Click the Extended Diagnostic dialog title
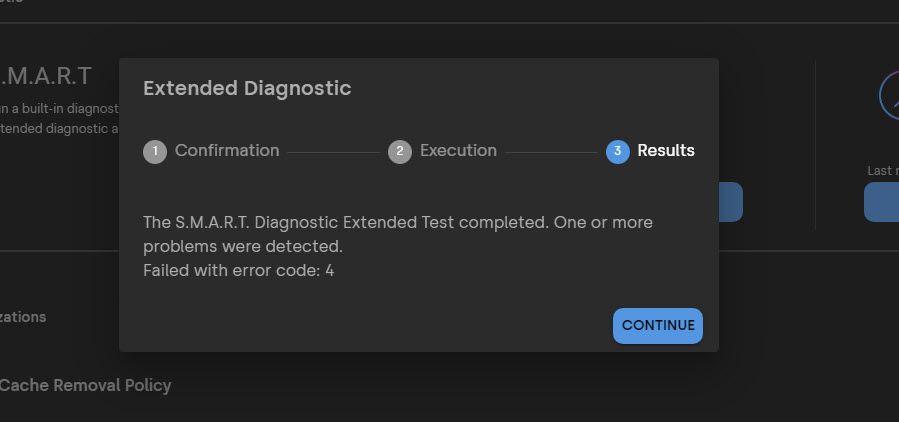899x422 pixels. coord(247,88)
